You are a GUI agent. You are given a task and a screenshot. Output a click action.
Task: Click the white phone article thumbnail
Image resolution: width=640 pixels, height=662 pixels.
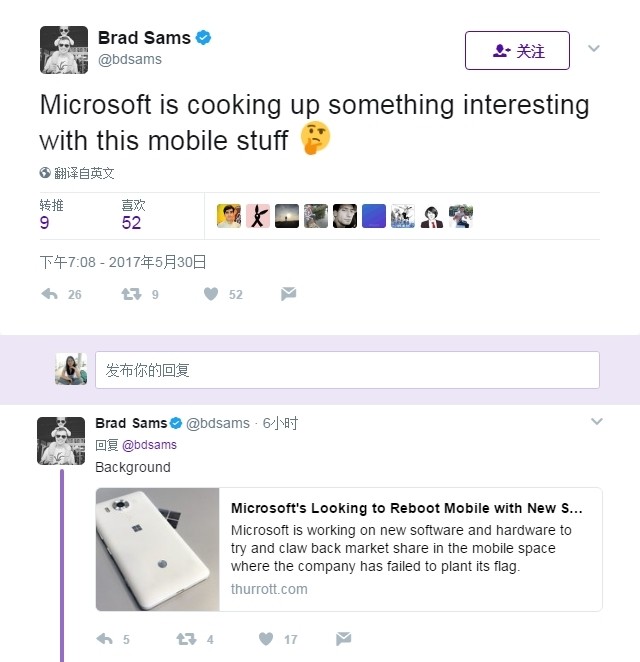pos(158,549)
